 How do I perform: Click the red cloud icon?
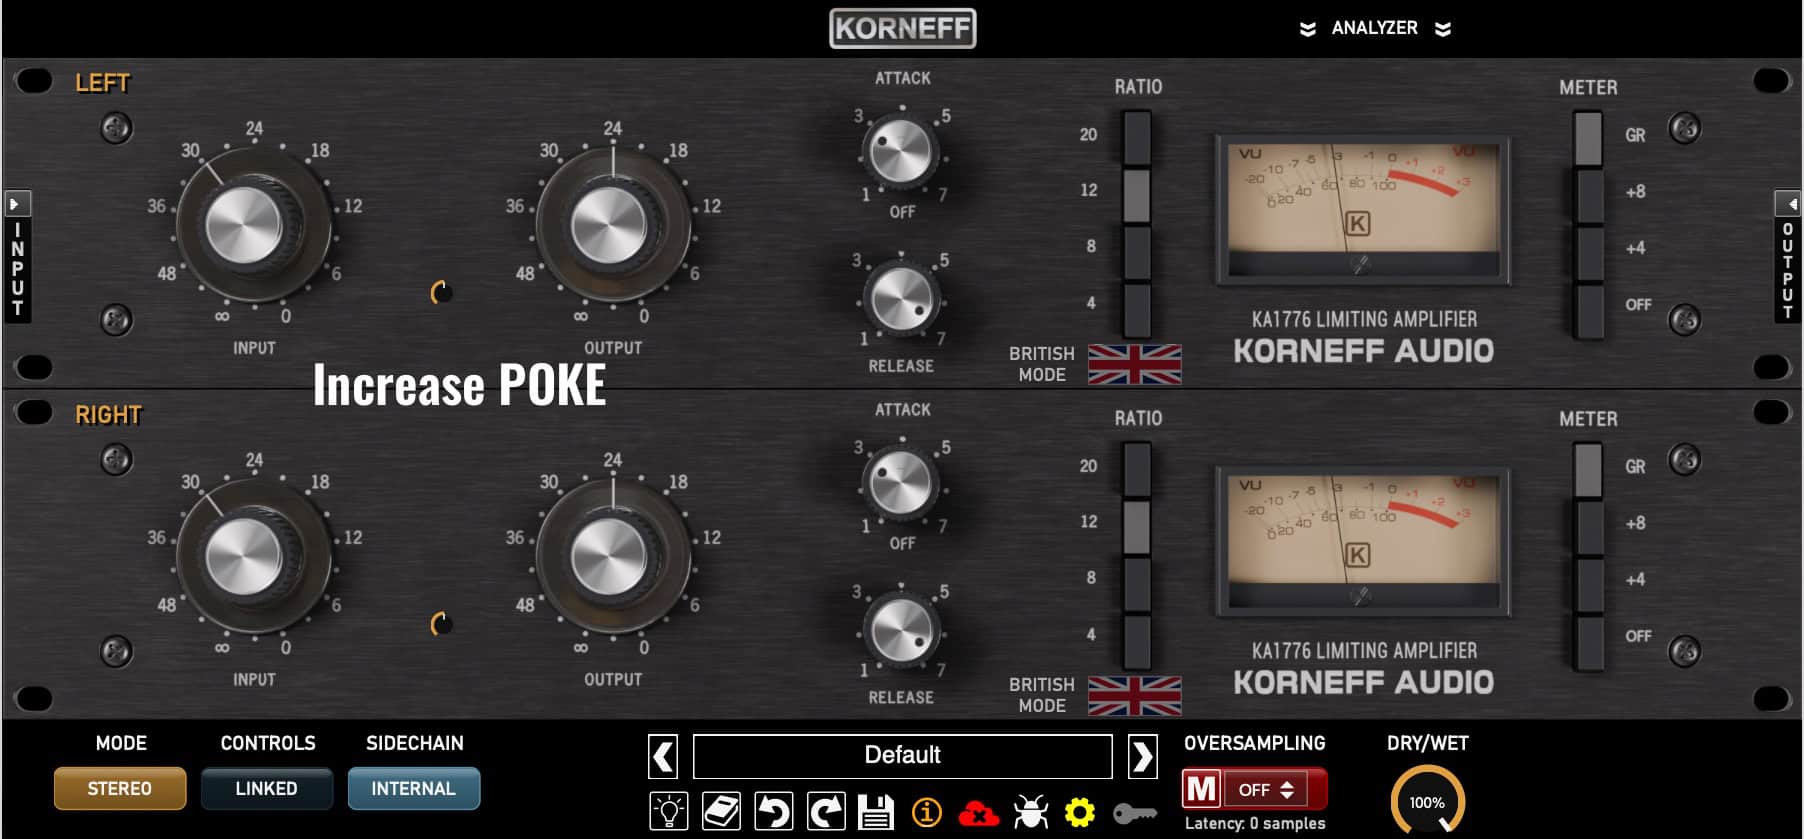[979, 813]
